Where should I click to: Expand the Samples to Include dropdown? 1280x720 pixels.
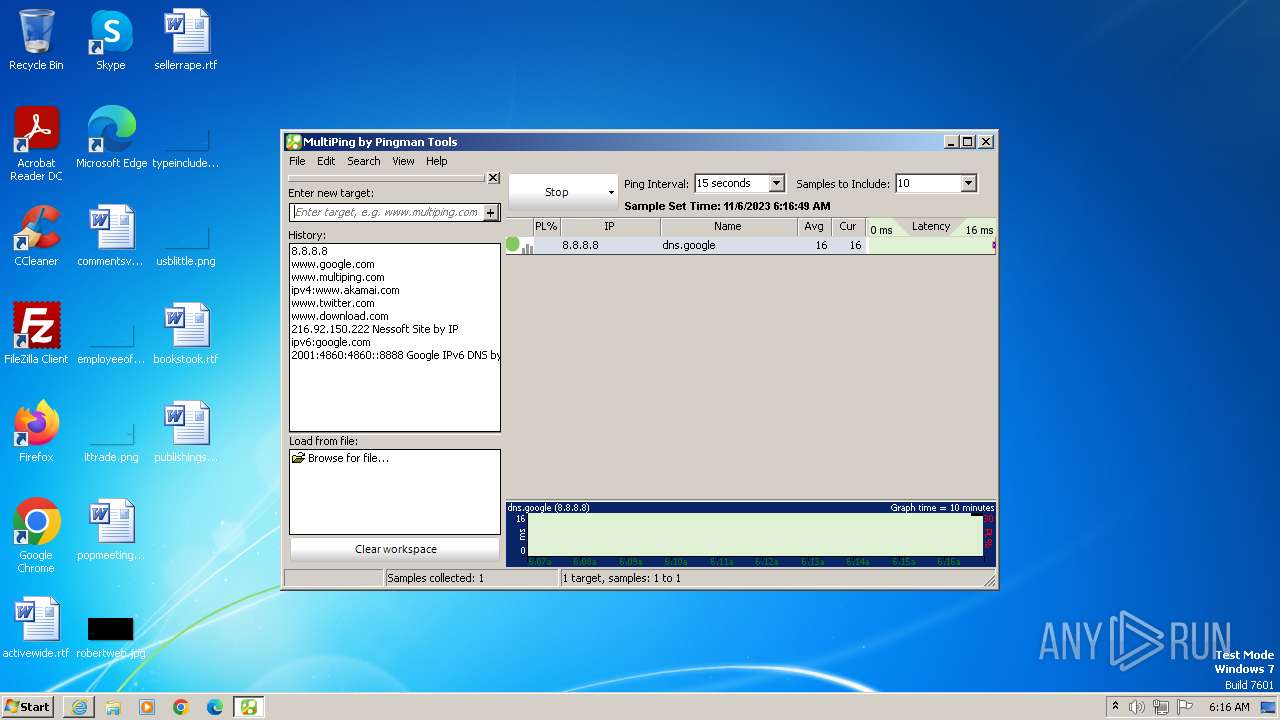coord(967,183)
